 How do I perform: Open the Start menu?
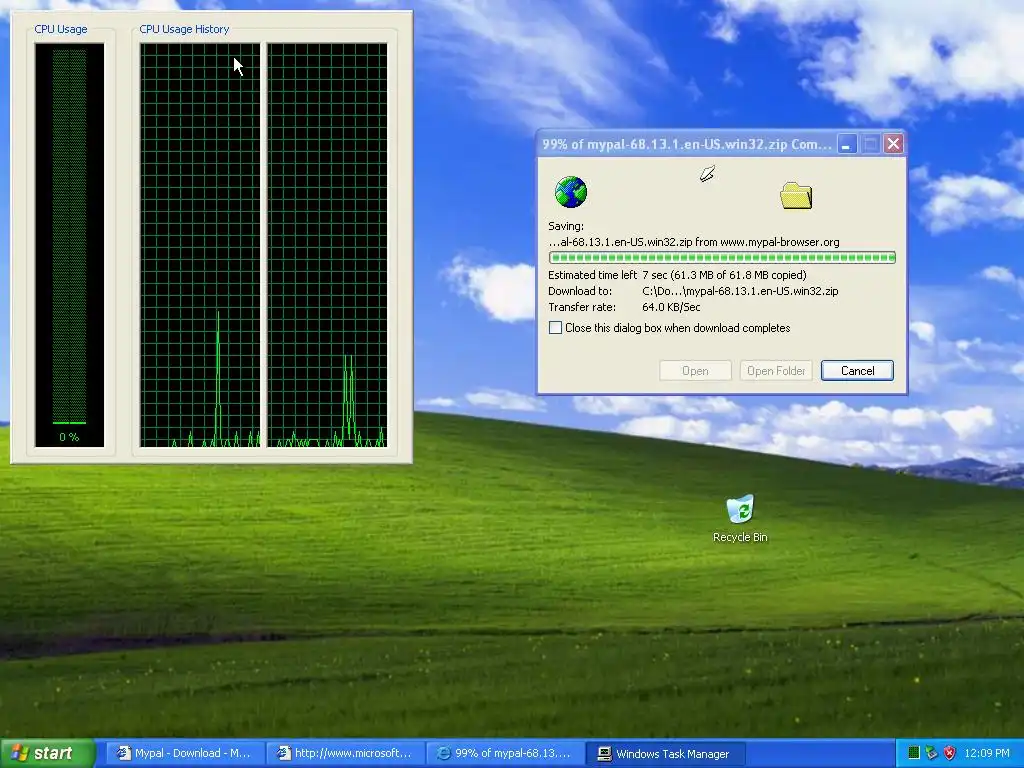tap(48, 753)
